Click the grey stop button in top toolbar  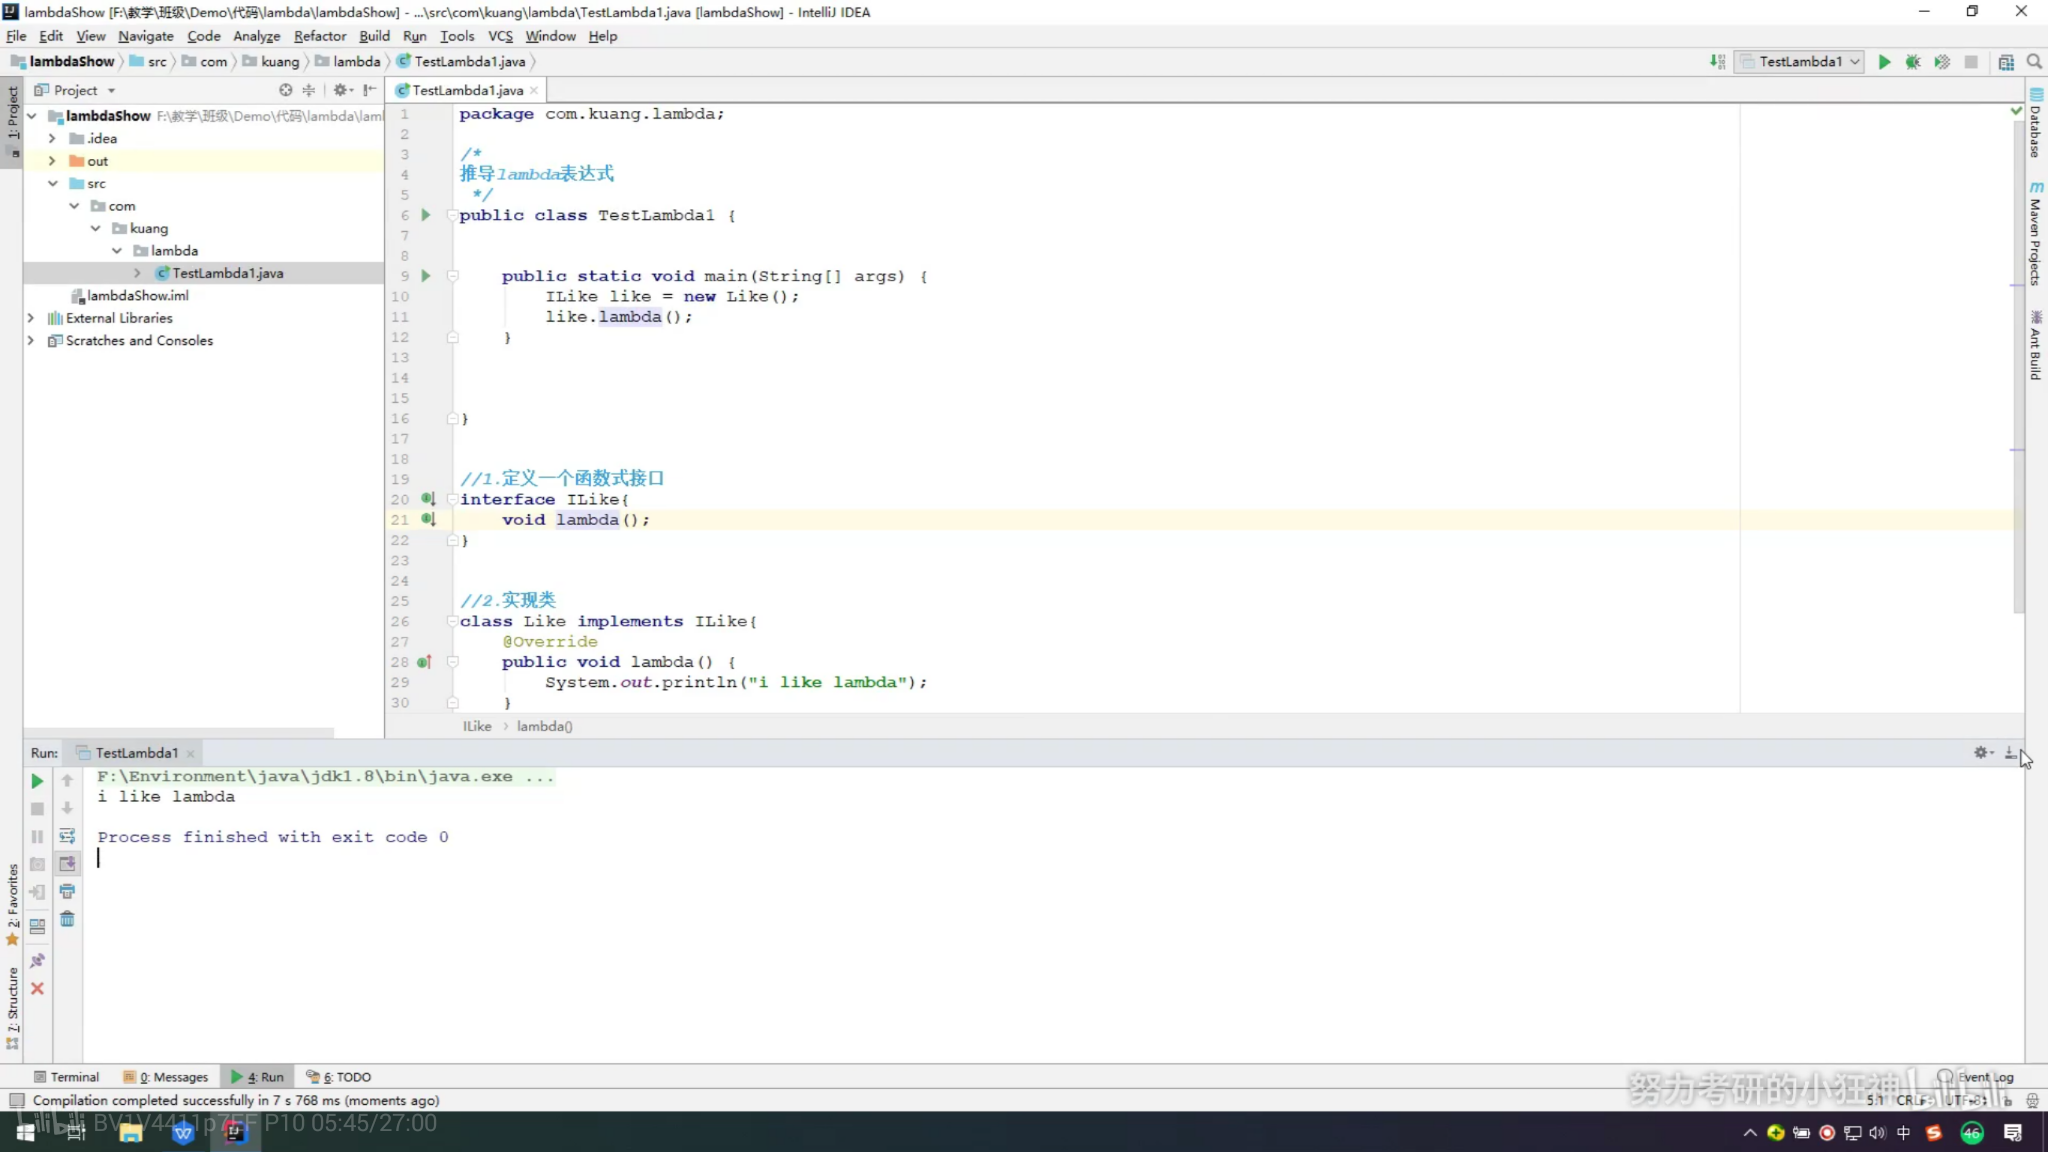(1971, 62)
